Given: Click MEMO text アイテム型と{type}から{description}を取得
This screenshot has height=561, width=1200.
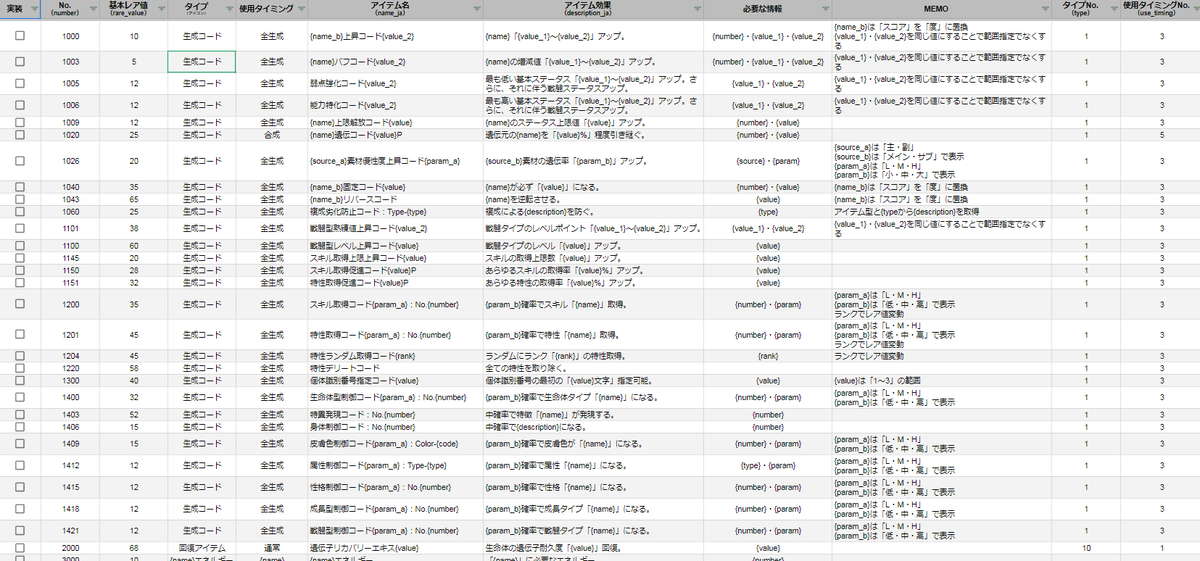Looking at the screenshot, I should click(x=906, y=211).
